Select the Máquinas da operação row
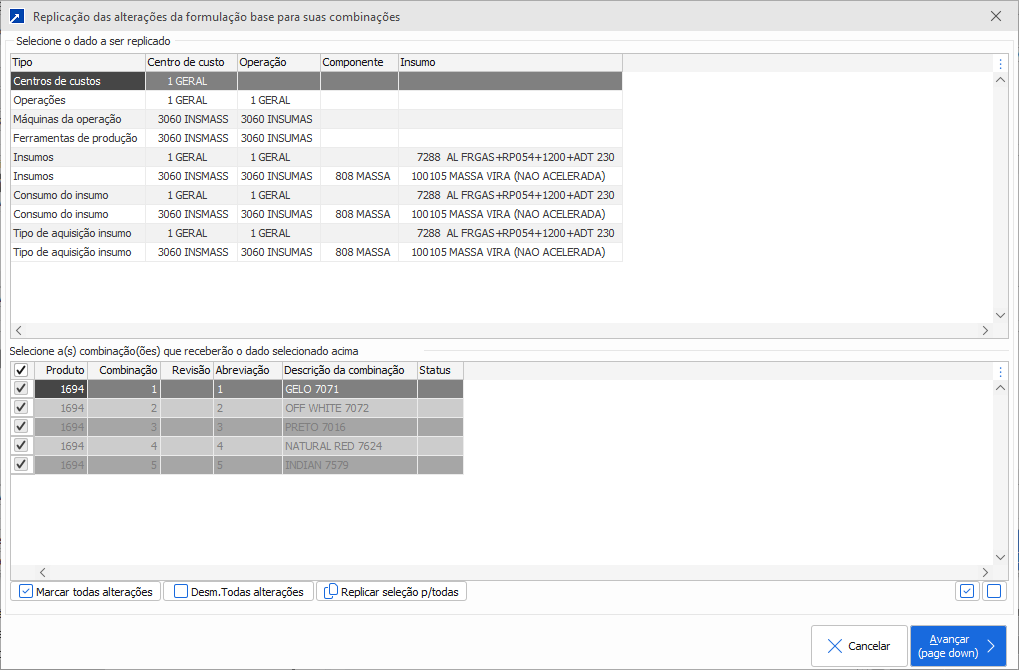1019x670 pixels. 77,119
